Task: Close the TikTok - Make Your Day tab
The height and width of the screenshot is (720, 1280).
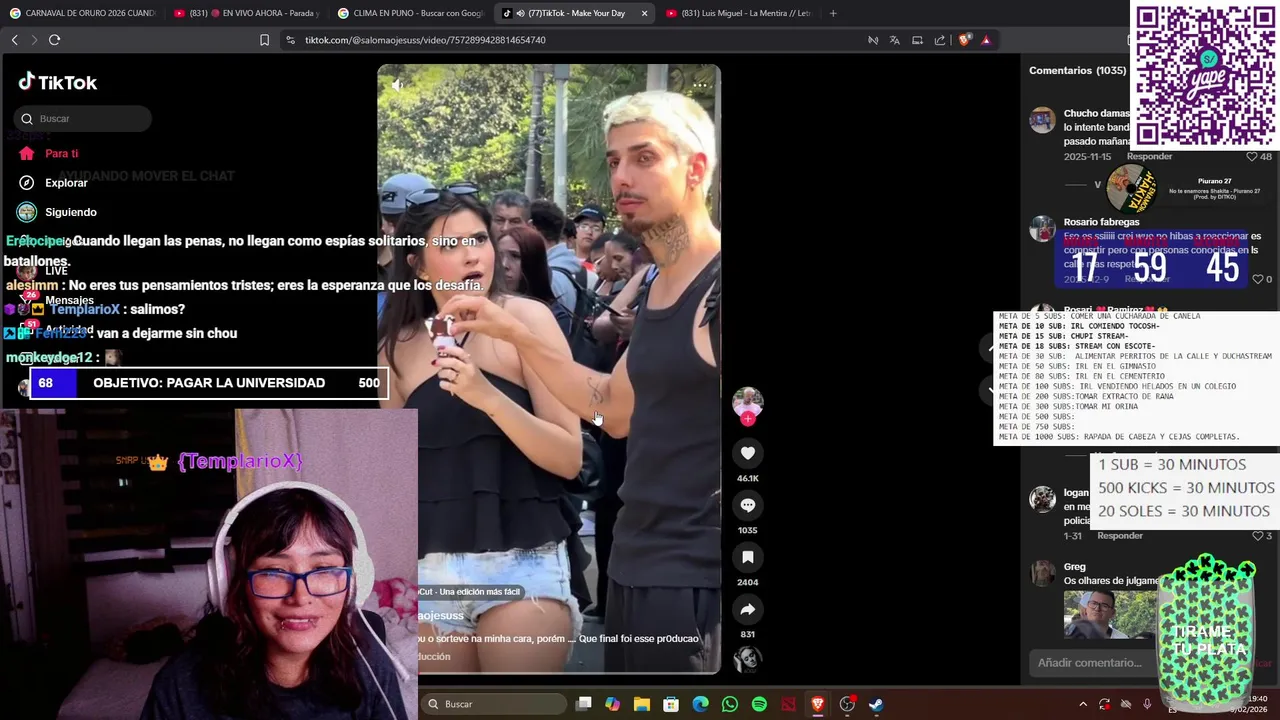Action: click(x=644, y=13)
